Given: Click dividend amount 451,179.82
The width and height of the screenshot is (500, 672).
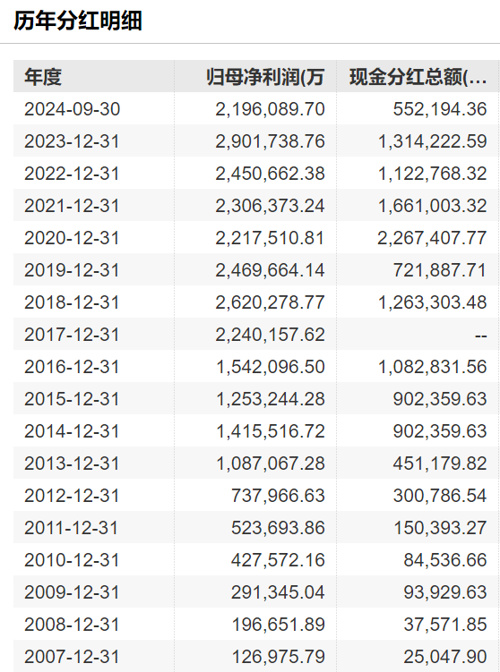Looking at the screenshot, I should click(x=440, y=463).
